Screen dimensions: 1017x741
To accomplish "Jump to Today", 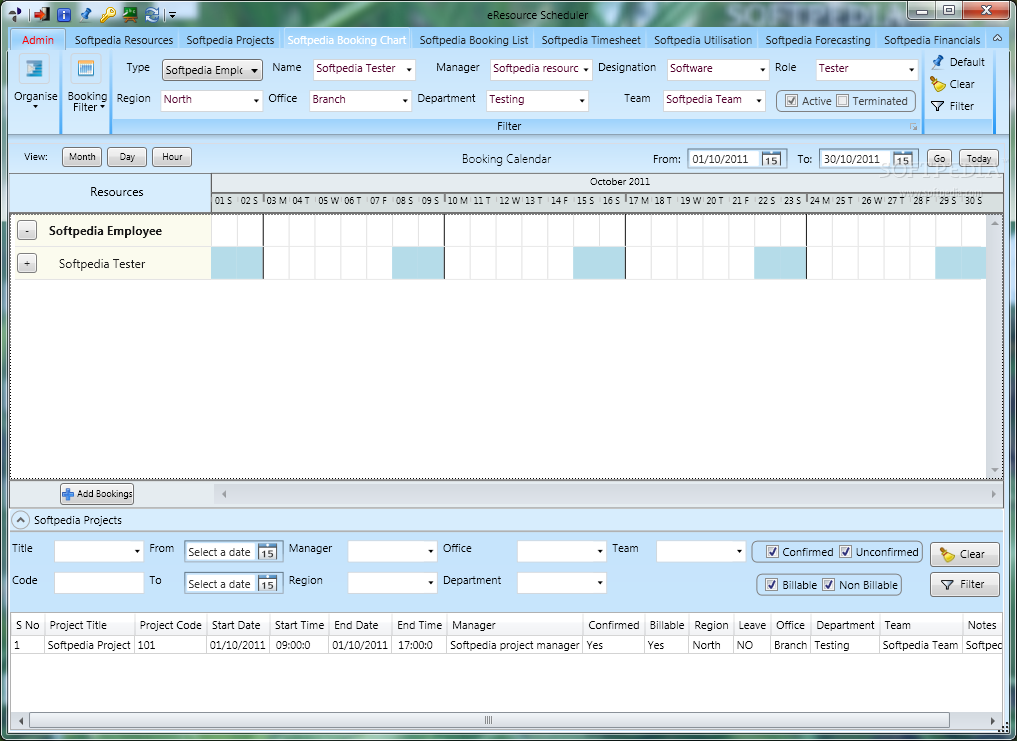I will [978, 158].
